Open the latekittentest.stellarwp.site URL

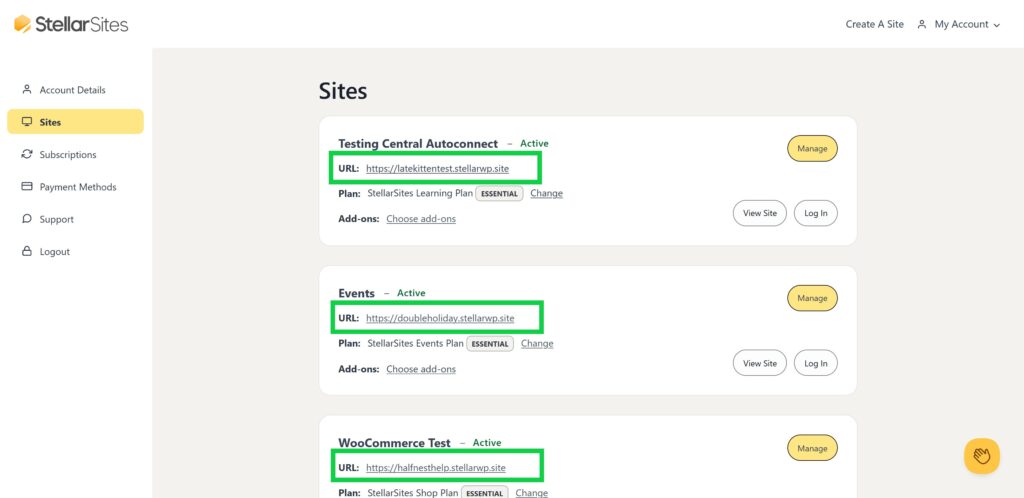pos(437,168)
